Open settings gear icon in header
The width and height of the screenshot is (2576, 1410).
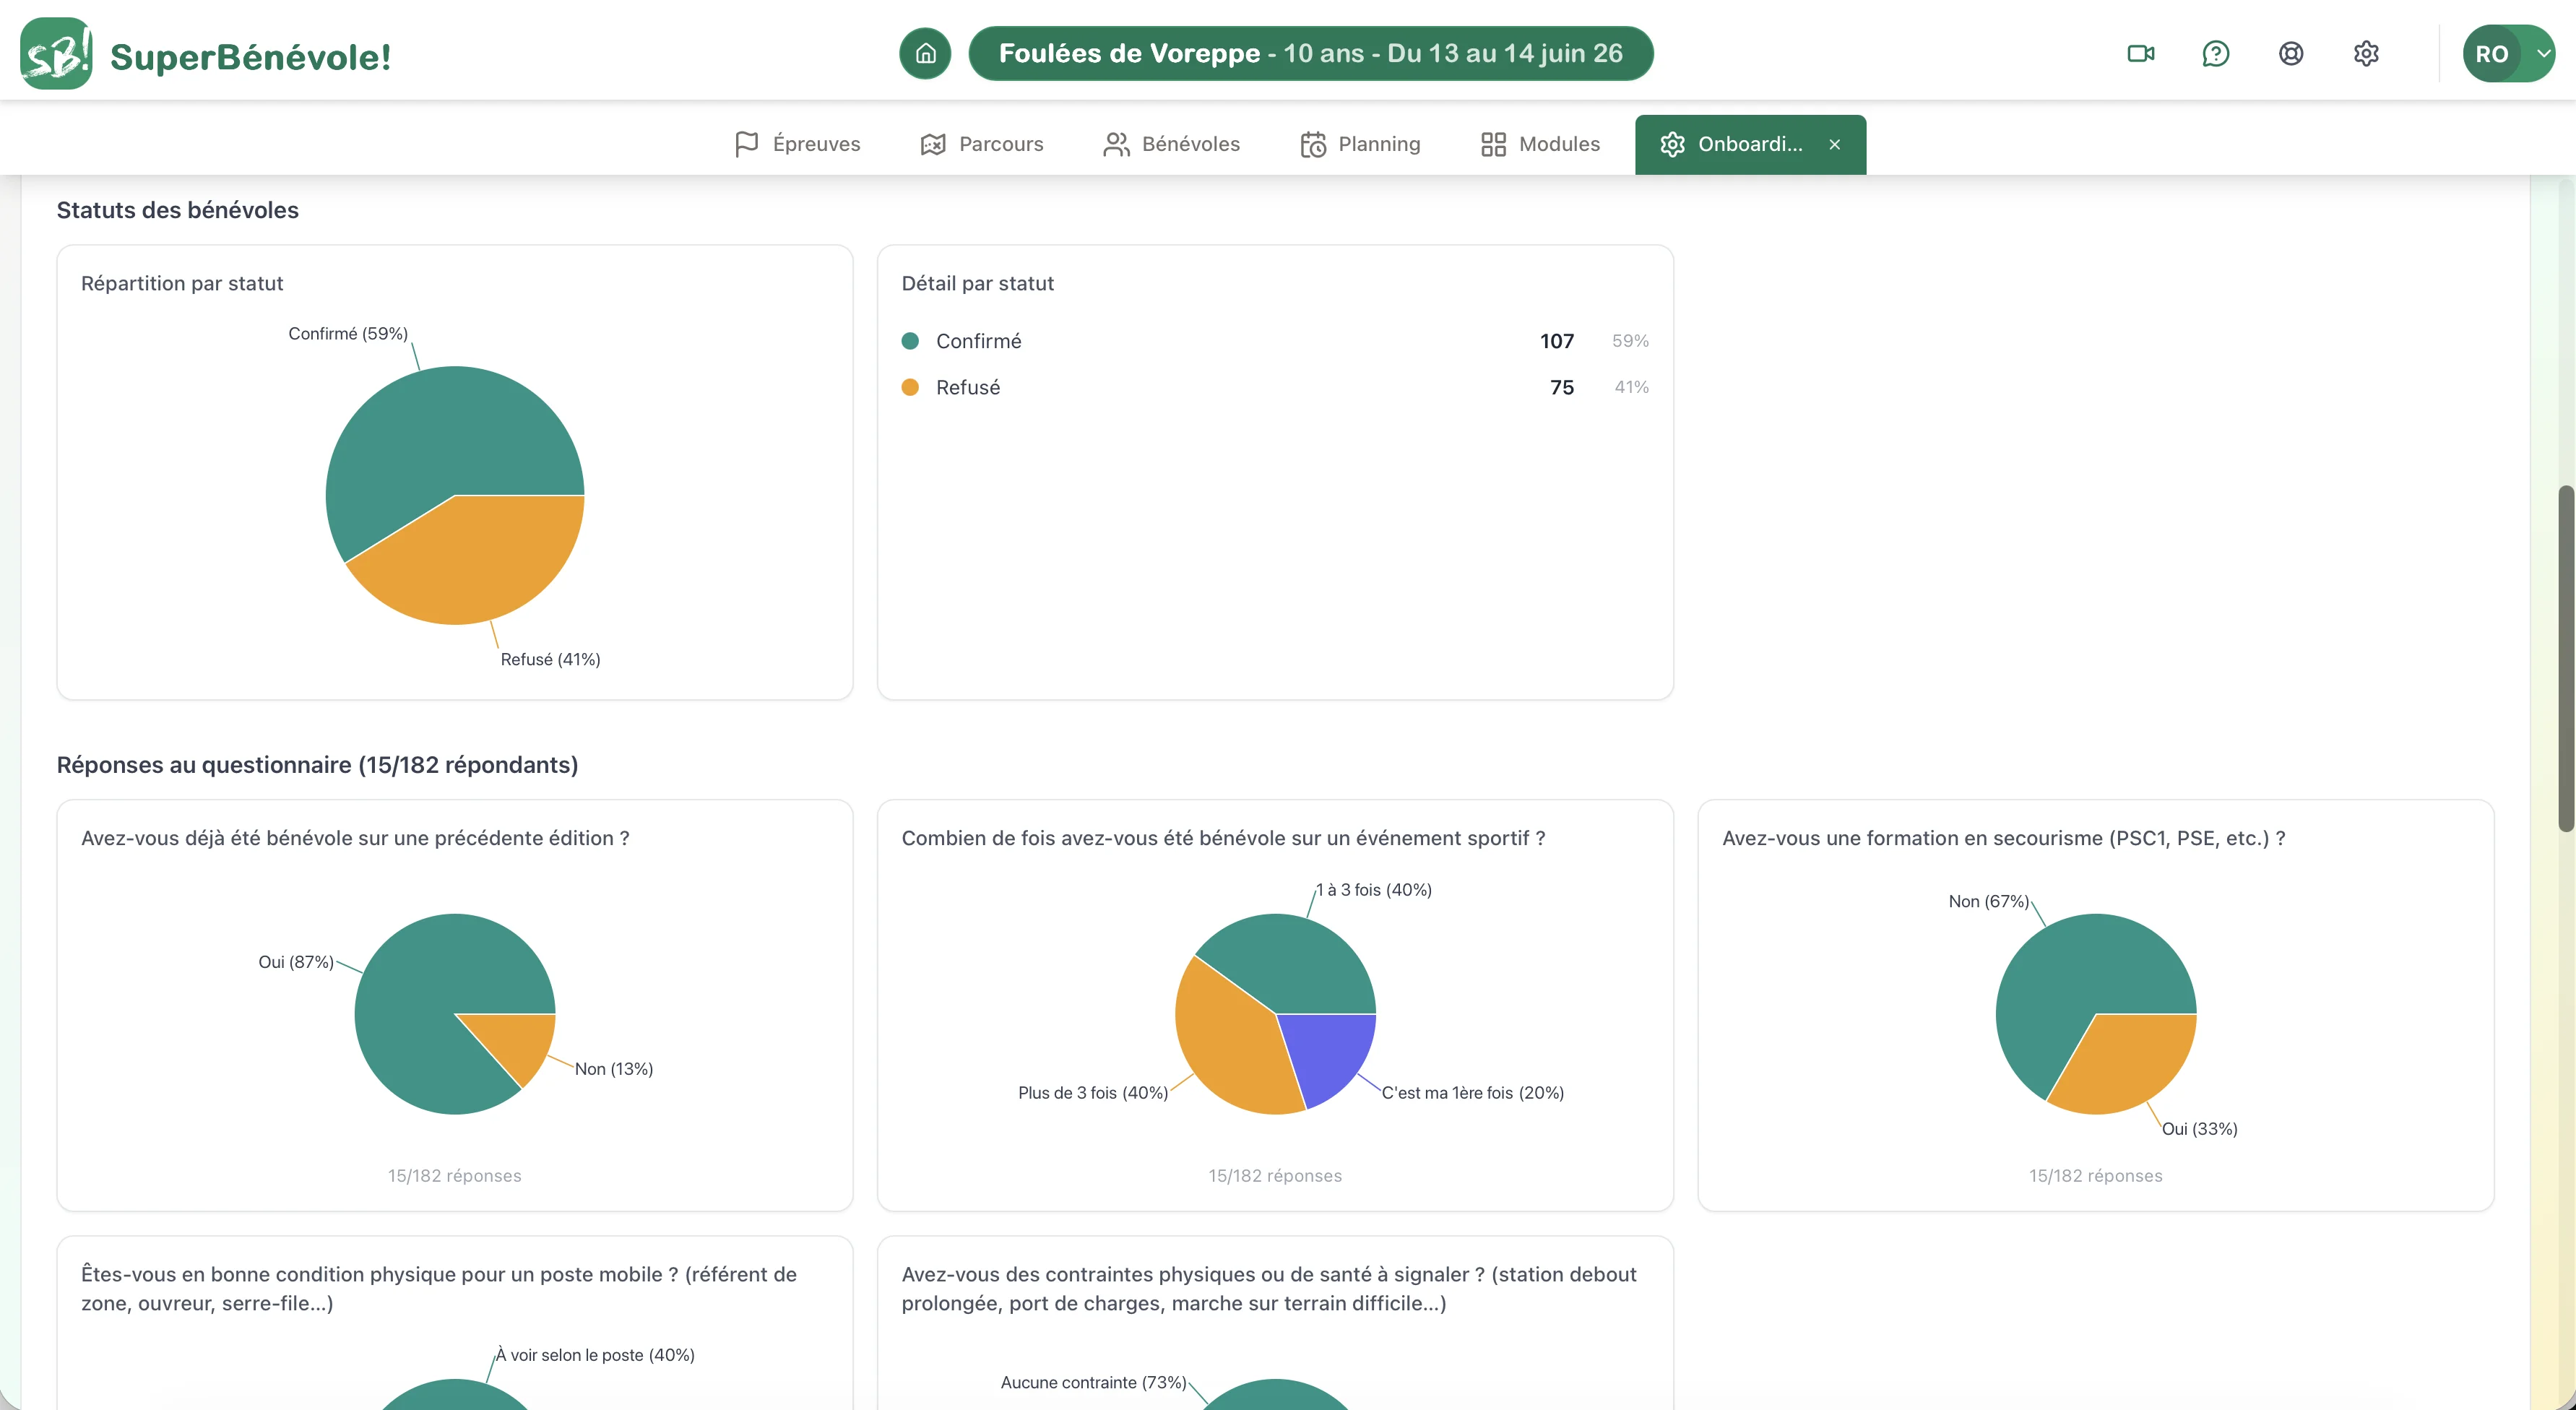(2366, 54)
